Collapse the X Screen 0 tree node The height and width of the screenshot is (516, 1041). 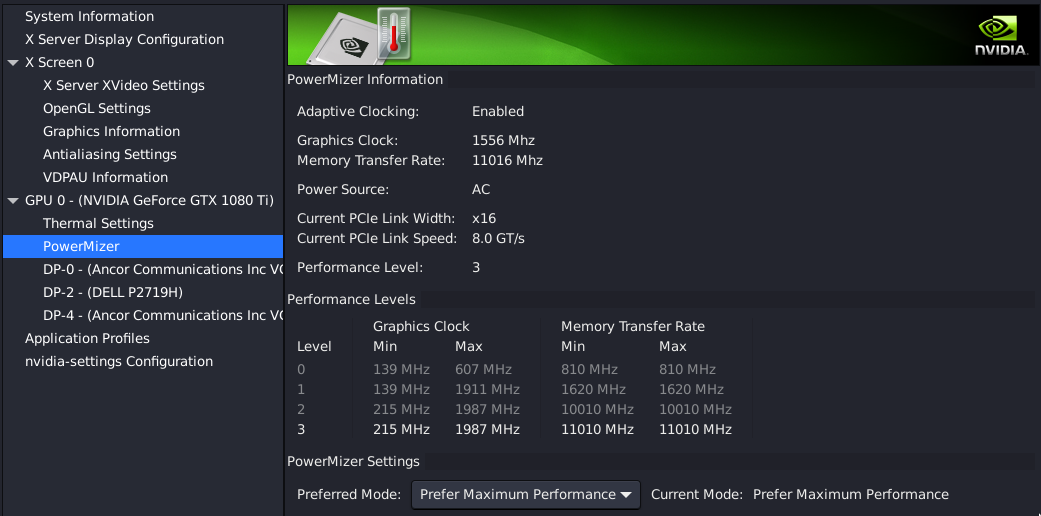pyautogui.click(x=13, y=63)
